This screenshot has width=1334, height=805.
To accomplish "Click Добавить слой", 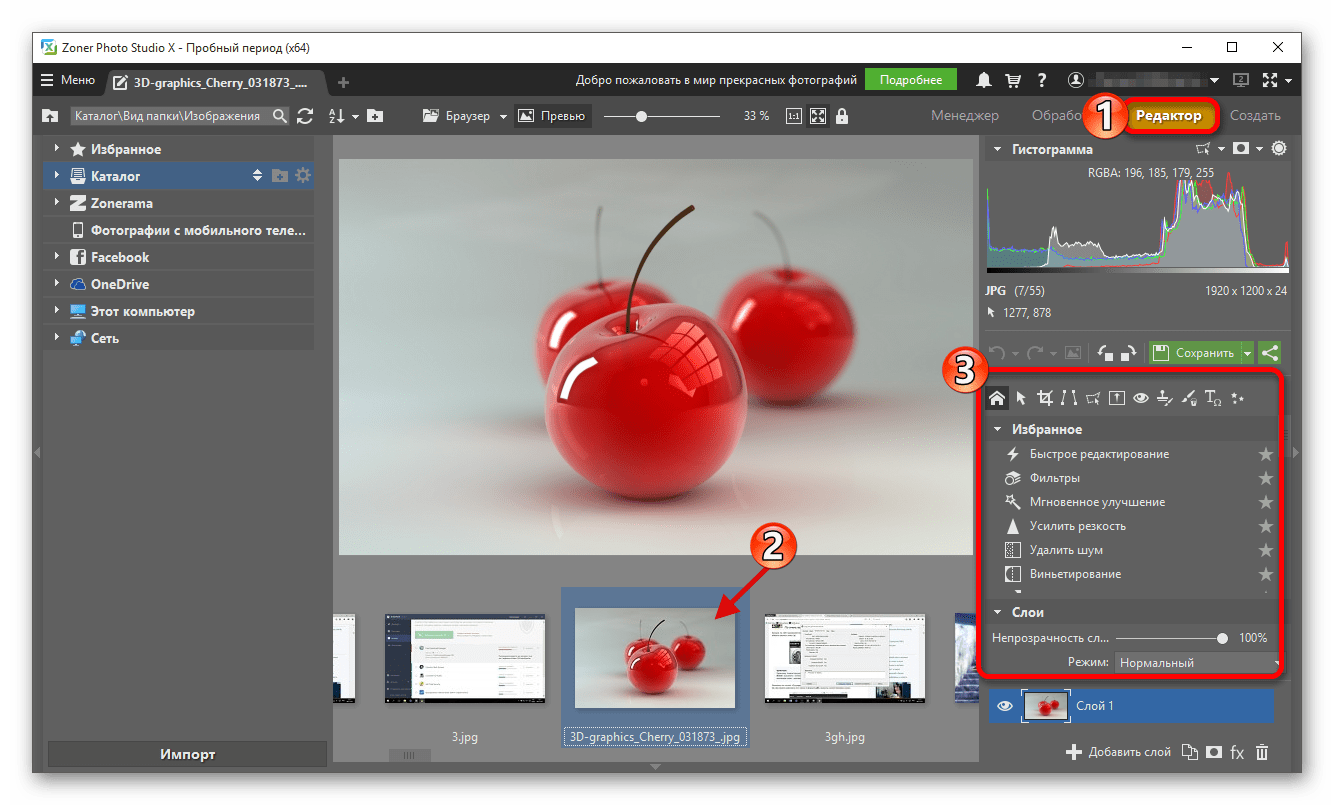I will (1118, 752).
